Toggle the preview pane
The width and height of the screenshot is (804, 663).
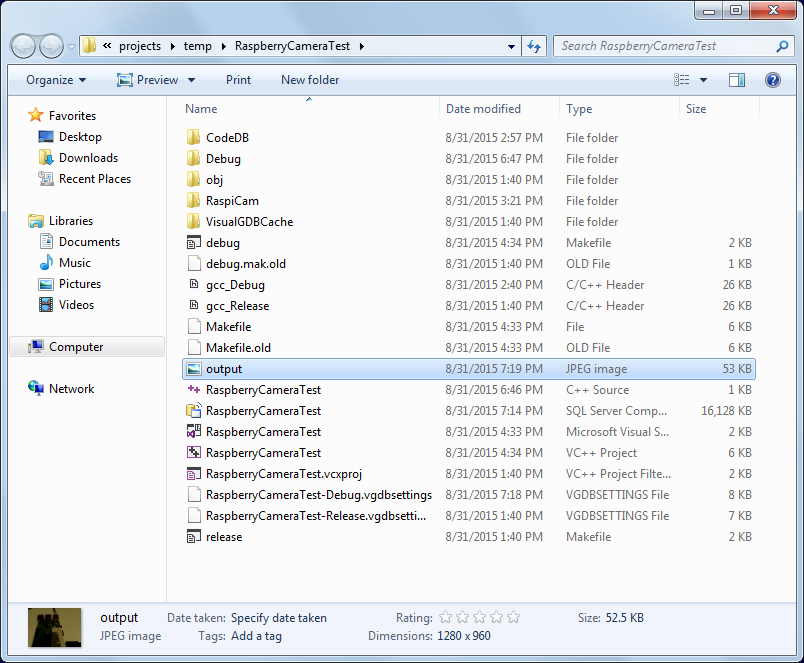coord(737,79)
